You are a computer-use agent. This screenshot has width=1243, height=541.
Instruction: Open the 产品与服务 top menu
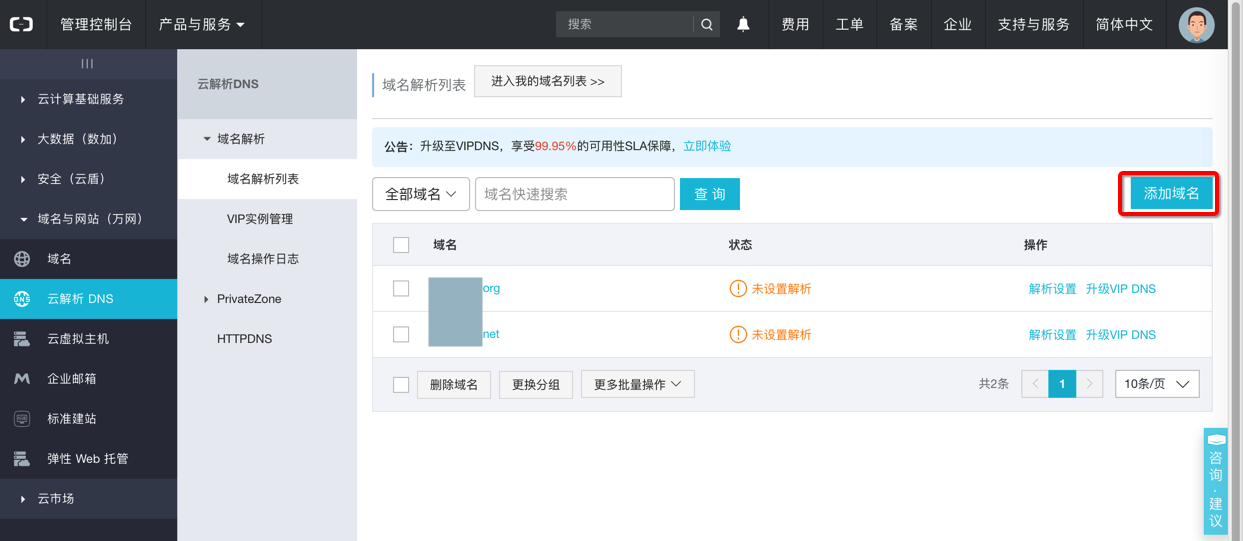201,24
